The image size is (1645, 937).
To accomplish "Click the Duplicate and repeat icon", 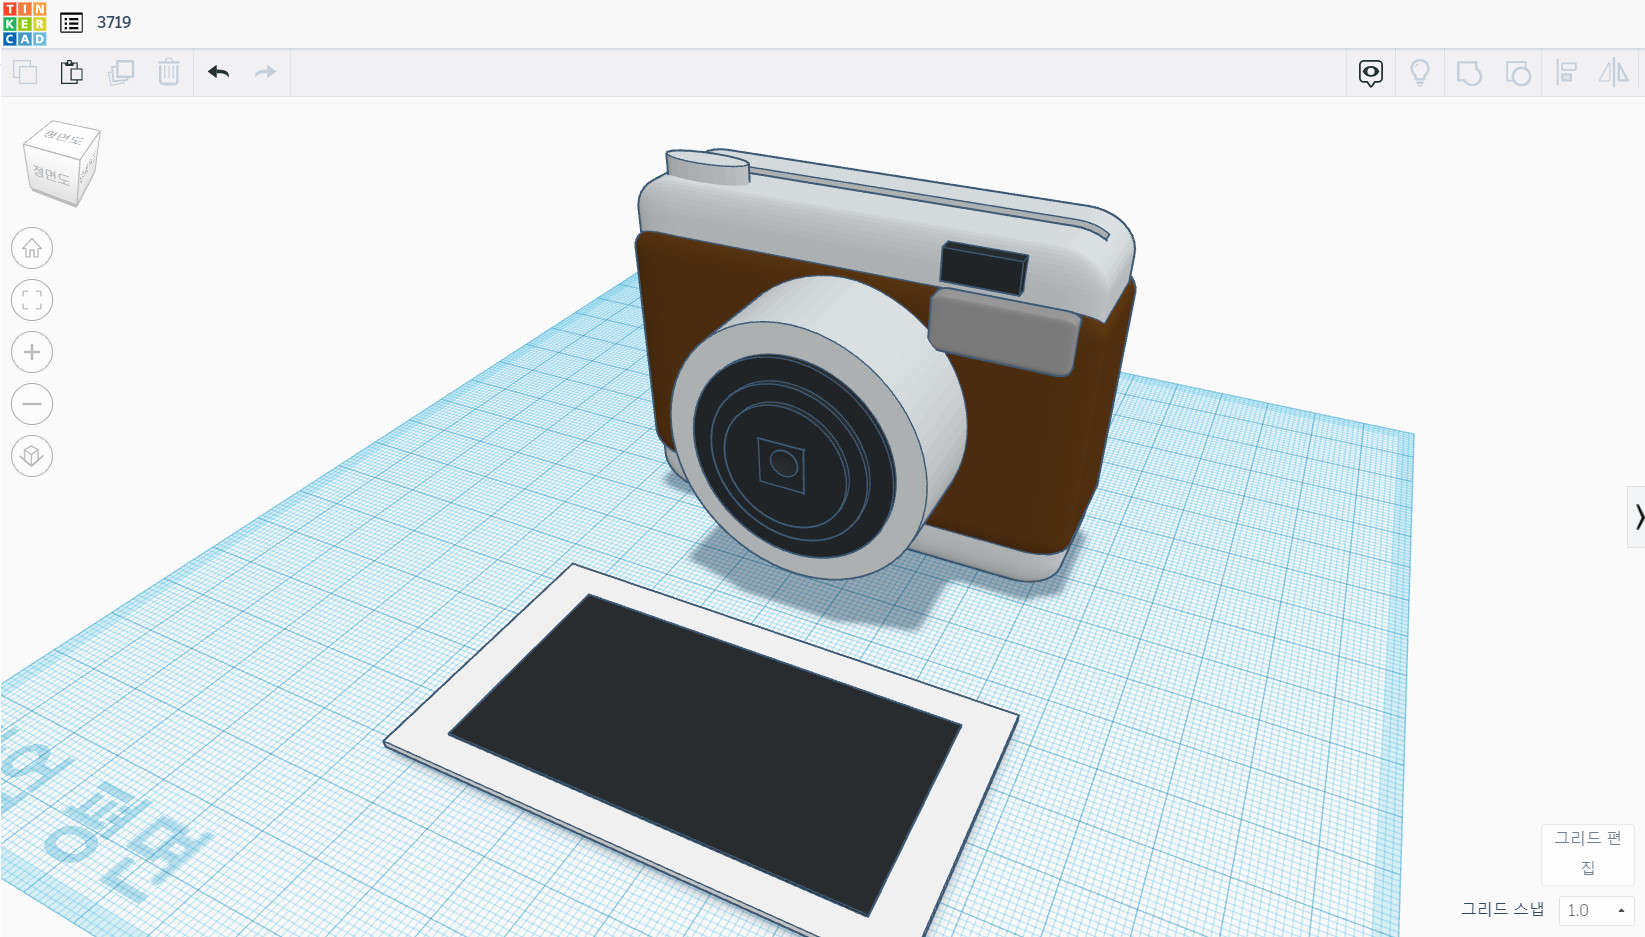I will pyautogui.click(x=121, y=72).
